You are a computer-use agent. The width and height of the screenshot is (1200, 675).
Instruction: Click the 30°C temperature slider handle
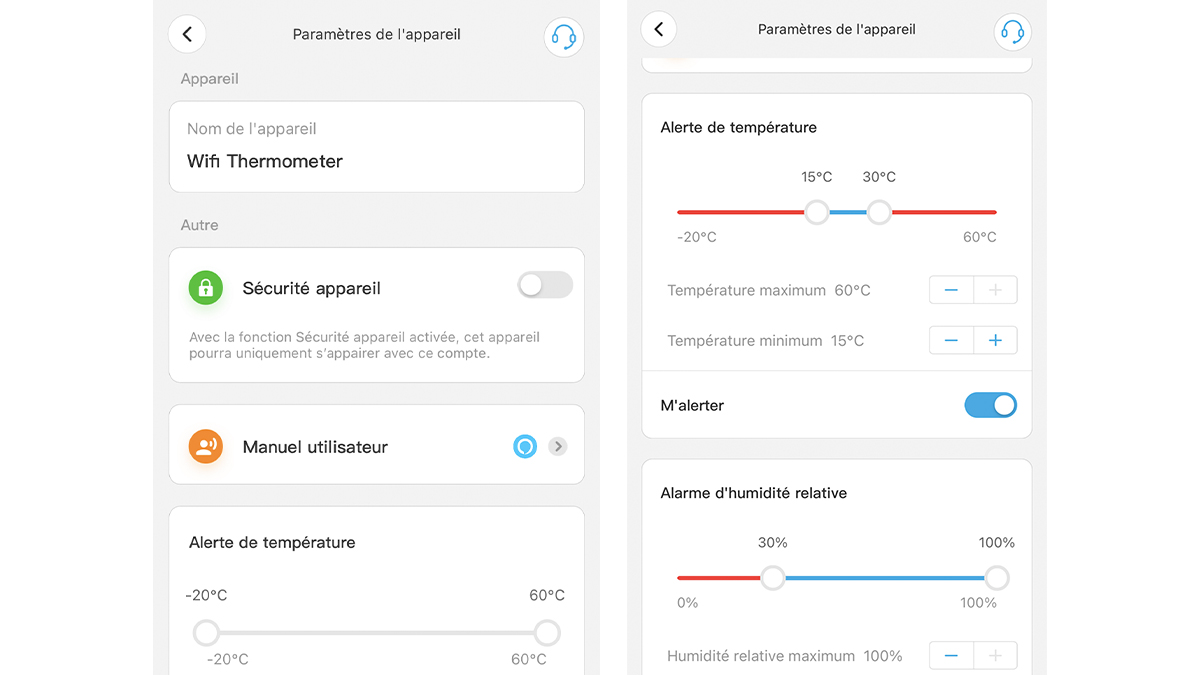(x=879, y=212)
